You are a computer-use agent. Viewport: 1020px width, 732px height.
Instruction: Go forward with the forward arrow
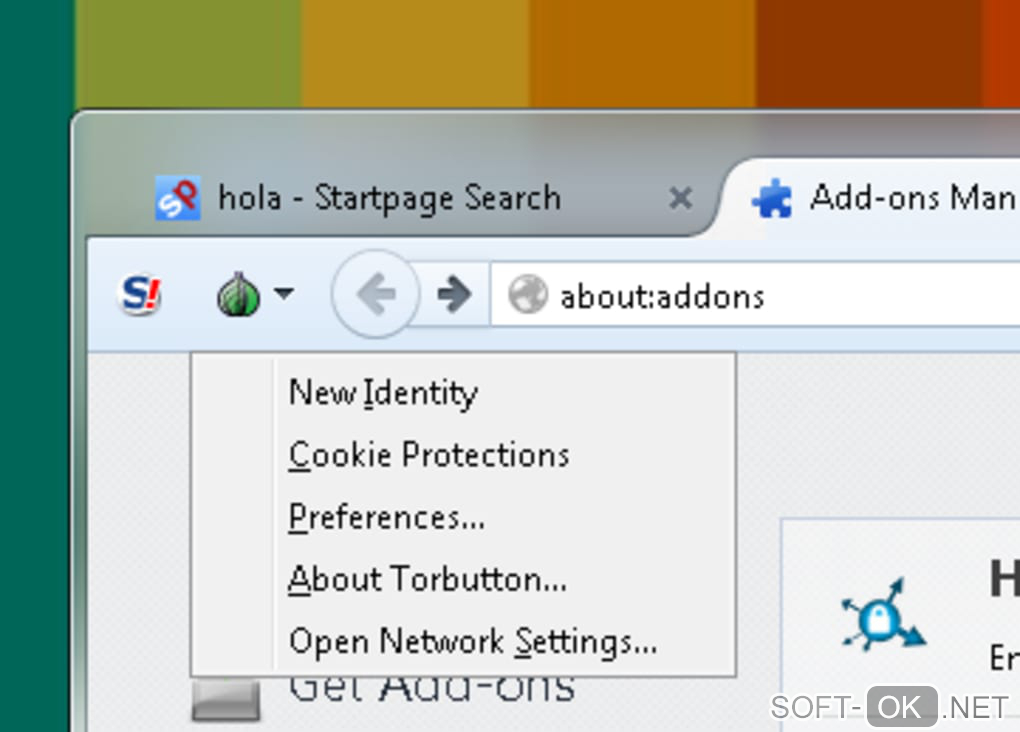(x=454, y=294)
